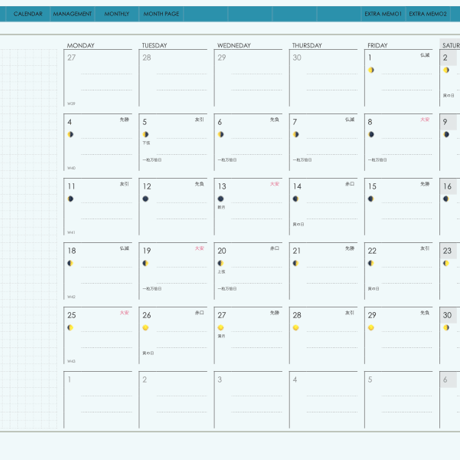The height and width of the screenshot is (460, 460).
Task: Click the moon icon on day 21
Action: tap(296, 263)
